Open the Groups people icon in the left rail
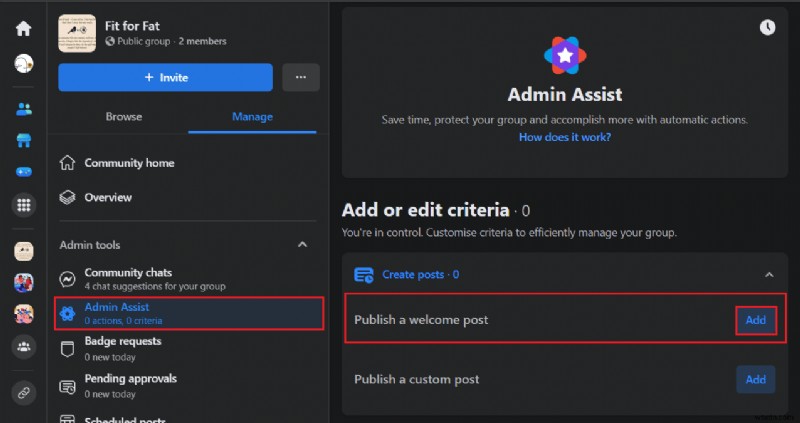 coord(23,347)
